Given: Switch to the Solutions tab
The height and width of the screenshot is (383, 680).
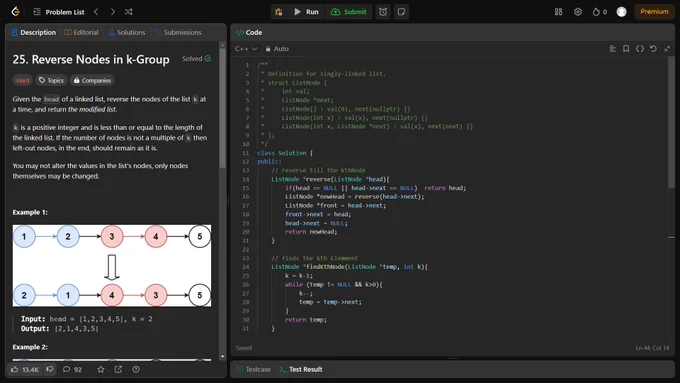Looking at the screenshot, I should [127, 33].
